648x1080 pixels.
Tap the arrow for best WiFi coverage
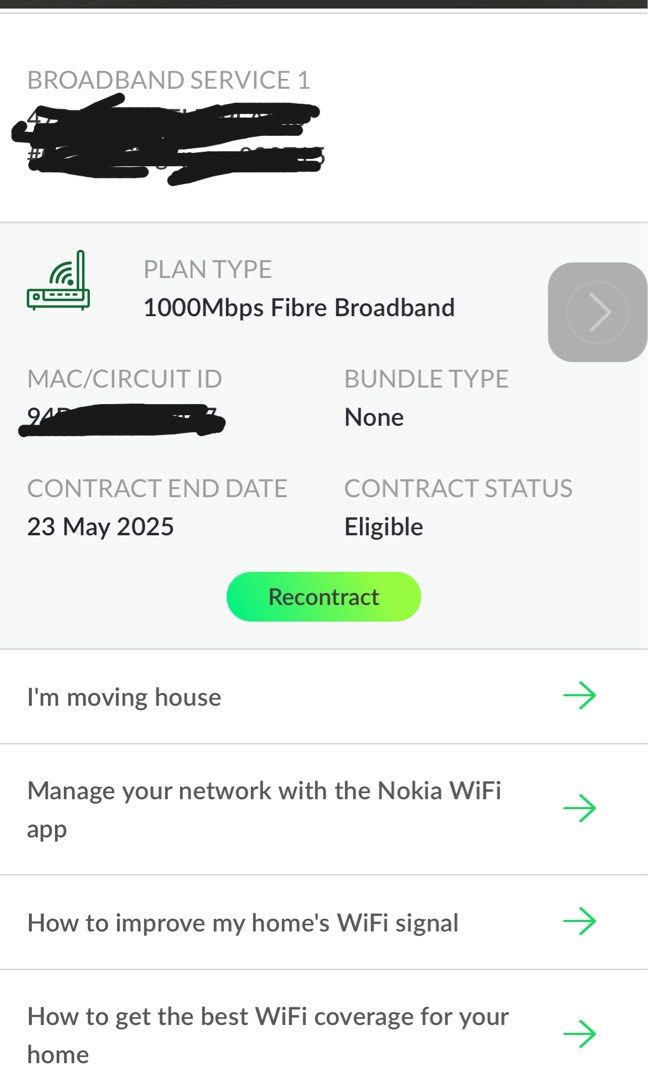(581, 1035)
